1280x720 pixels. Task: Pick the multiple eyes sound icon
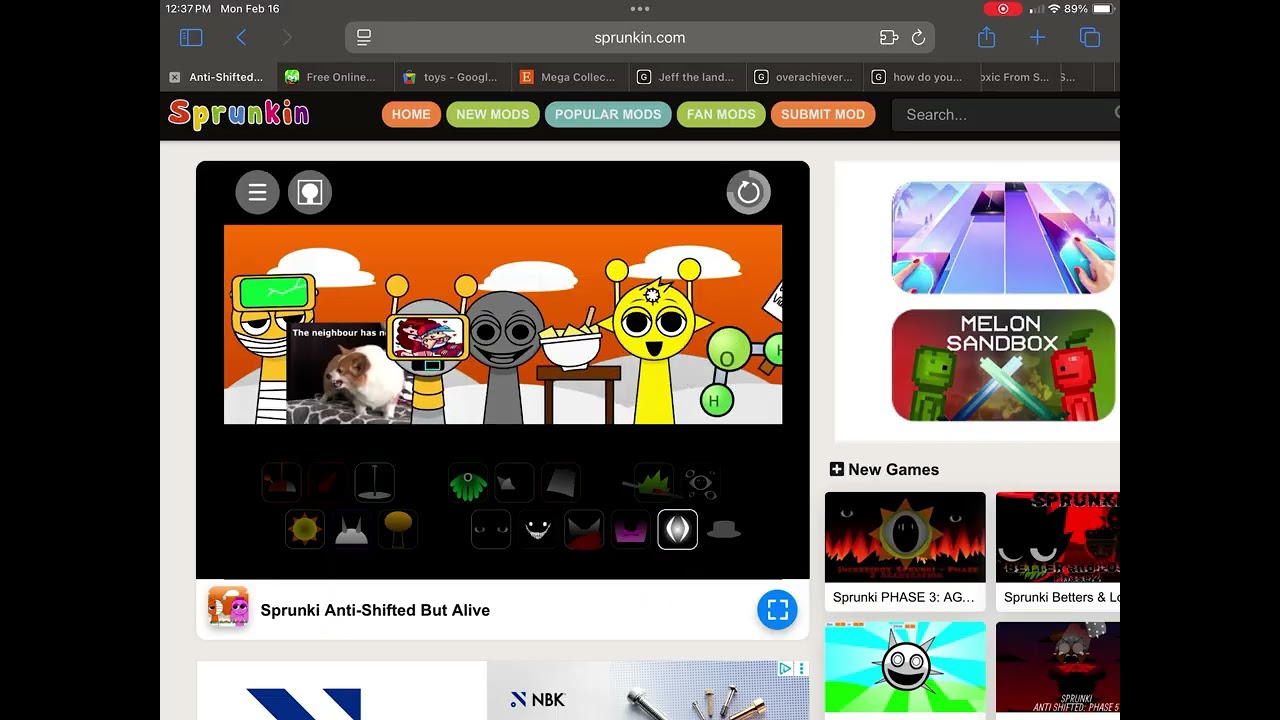click(x=701, y=483)
